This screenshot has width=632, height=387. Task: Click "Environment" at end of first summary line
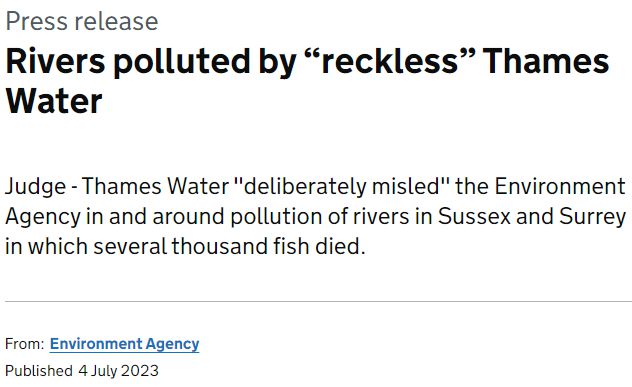(x=560, y=187)
